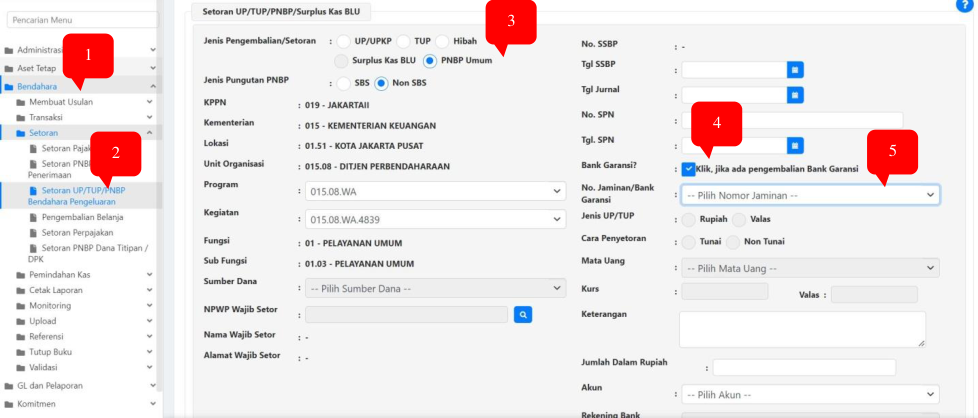978x418 pixels.
Task: Open the Program 015.08.WA dropdown
Action: [x=435, y=191]
